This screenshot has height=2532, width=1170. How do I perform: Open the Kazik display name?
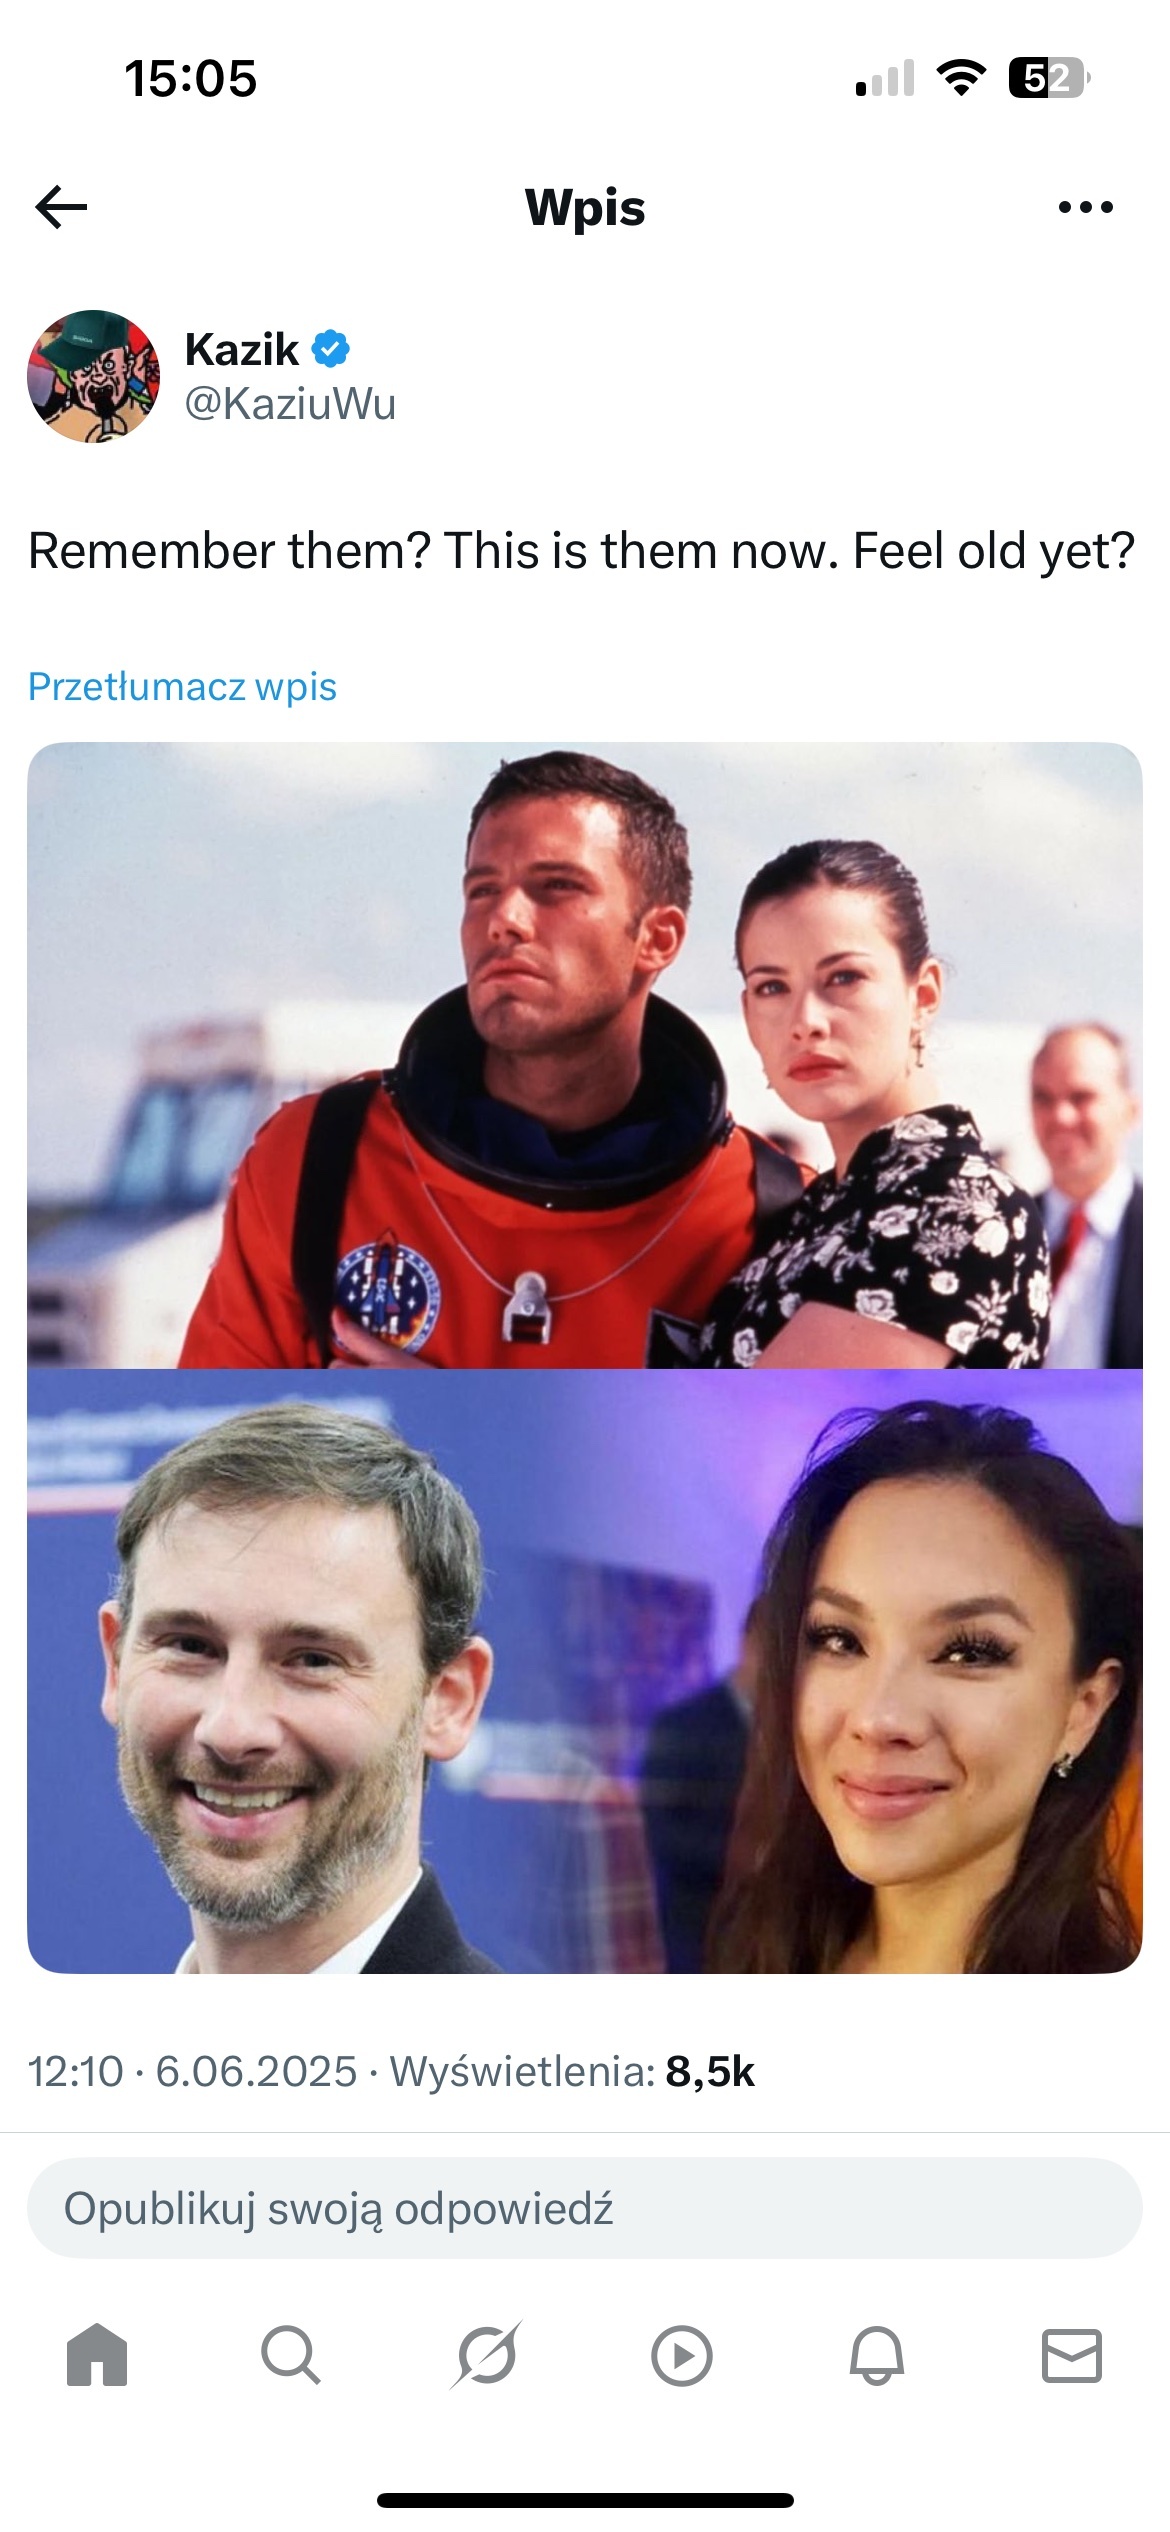click(241, 349)
